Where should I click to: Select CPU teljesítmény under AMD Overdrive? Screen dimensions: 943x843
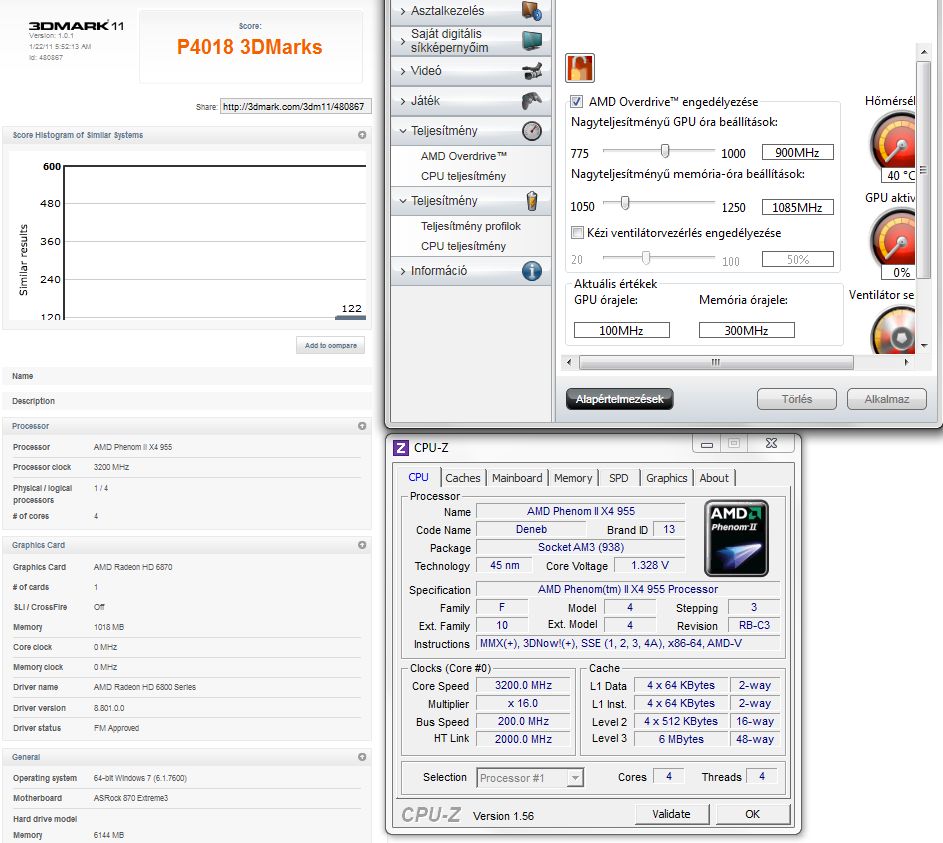[464, 176]
